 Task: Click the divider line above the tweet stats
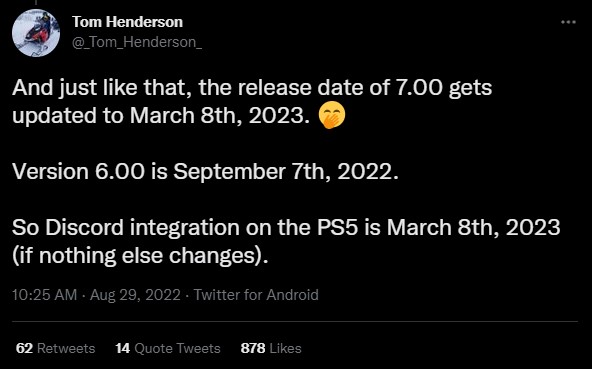coord(295,321)
